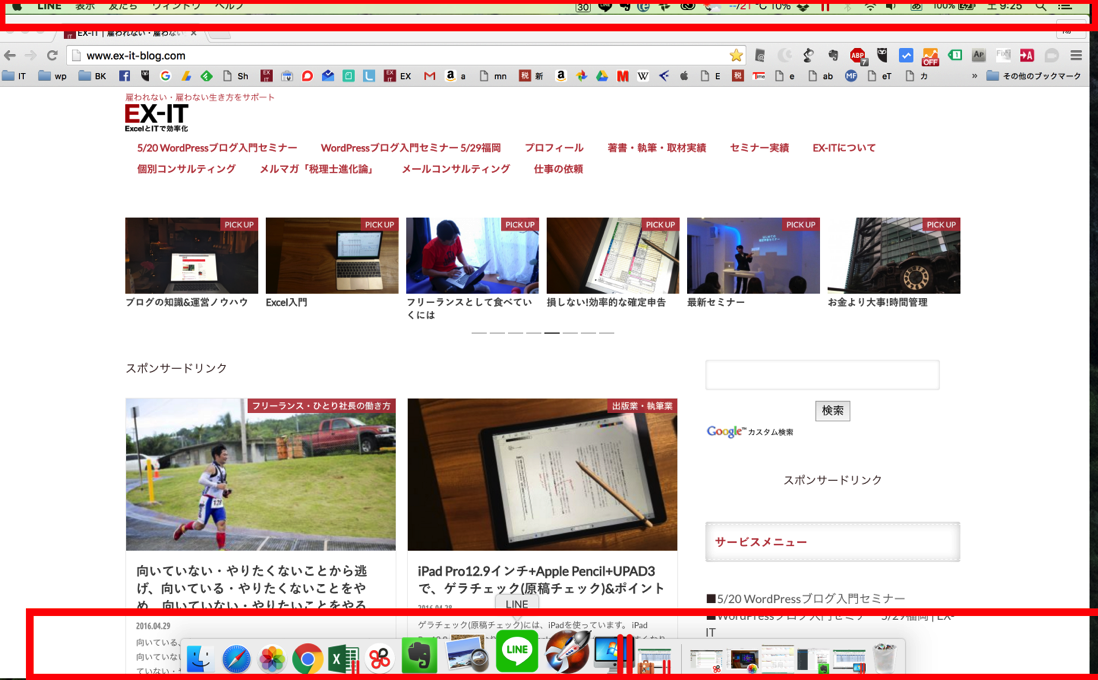This screenshot has height=680, width=1098.
Task: Open the プロフィール navigation menu item
Action: click(x=554, y=148)
